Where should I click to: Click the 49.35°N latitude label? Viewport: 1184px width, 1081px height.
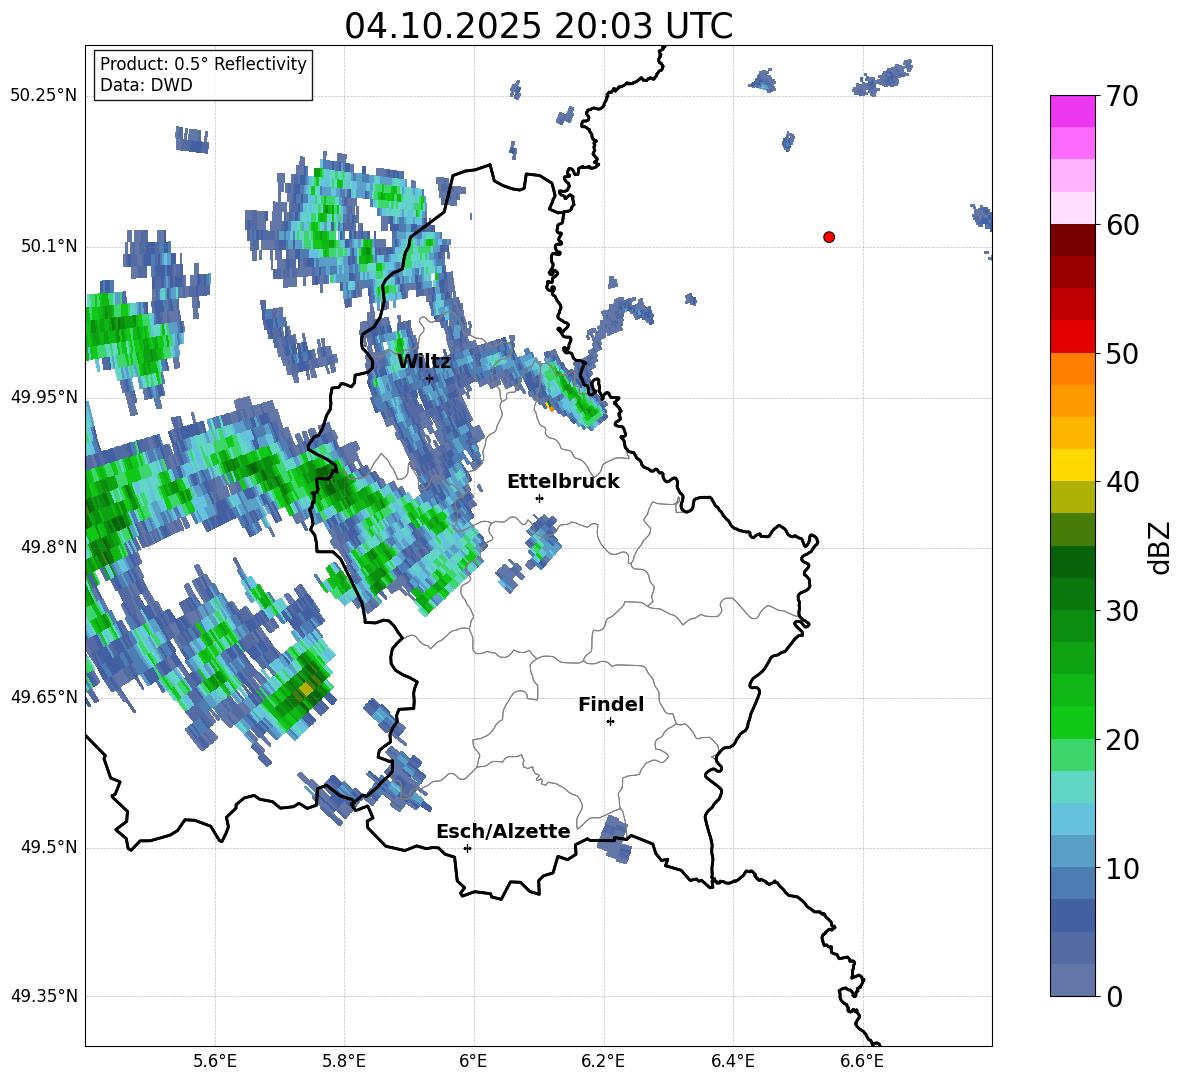click(x=44, y=996)
